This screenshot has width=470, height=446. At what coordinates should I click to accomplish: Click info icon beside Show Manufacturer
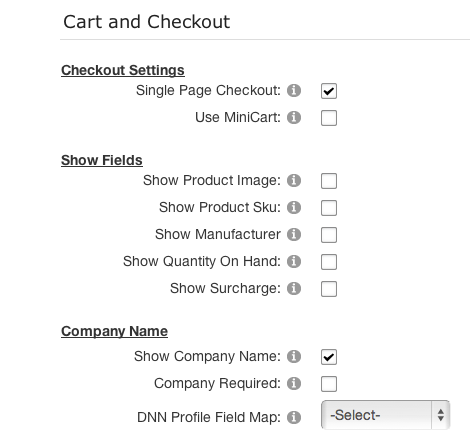[294, 234]
